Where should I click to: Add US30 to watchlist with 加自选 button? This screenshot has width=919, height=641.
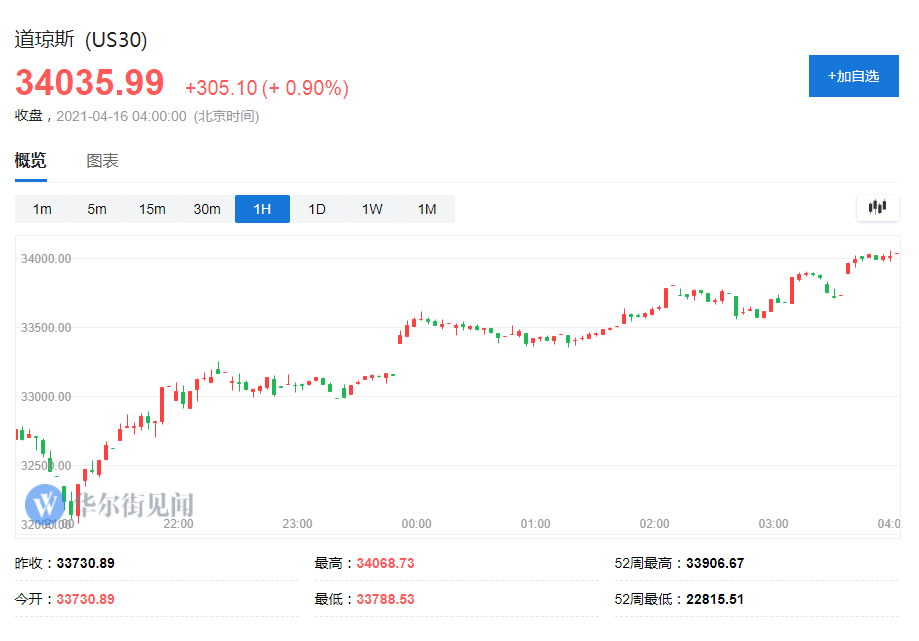(853, 76)
